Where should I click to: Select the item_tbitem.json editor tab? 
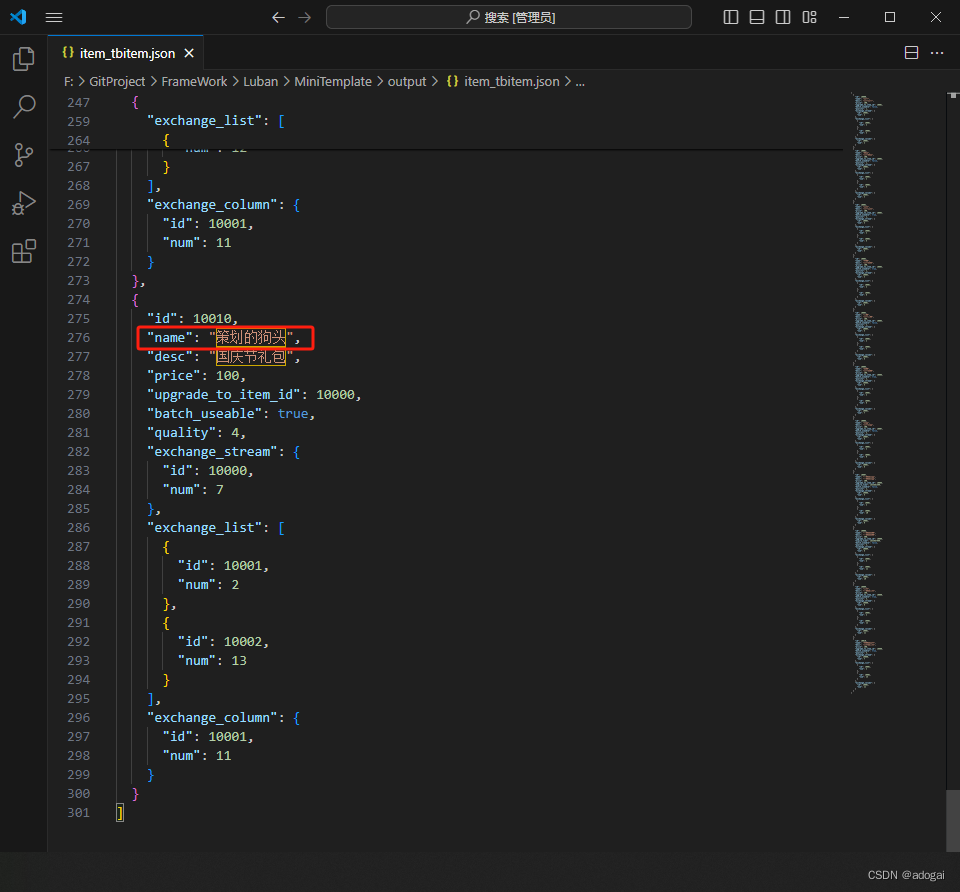[126, 53]
